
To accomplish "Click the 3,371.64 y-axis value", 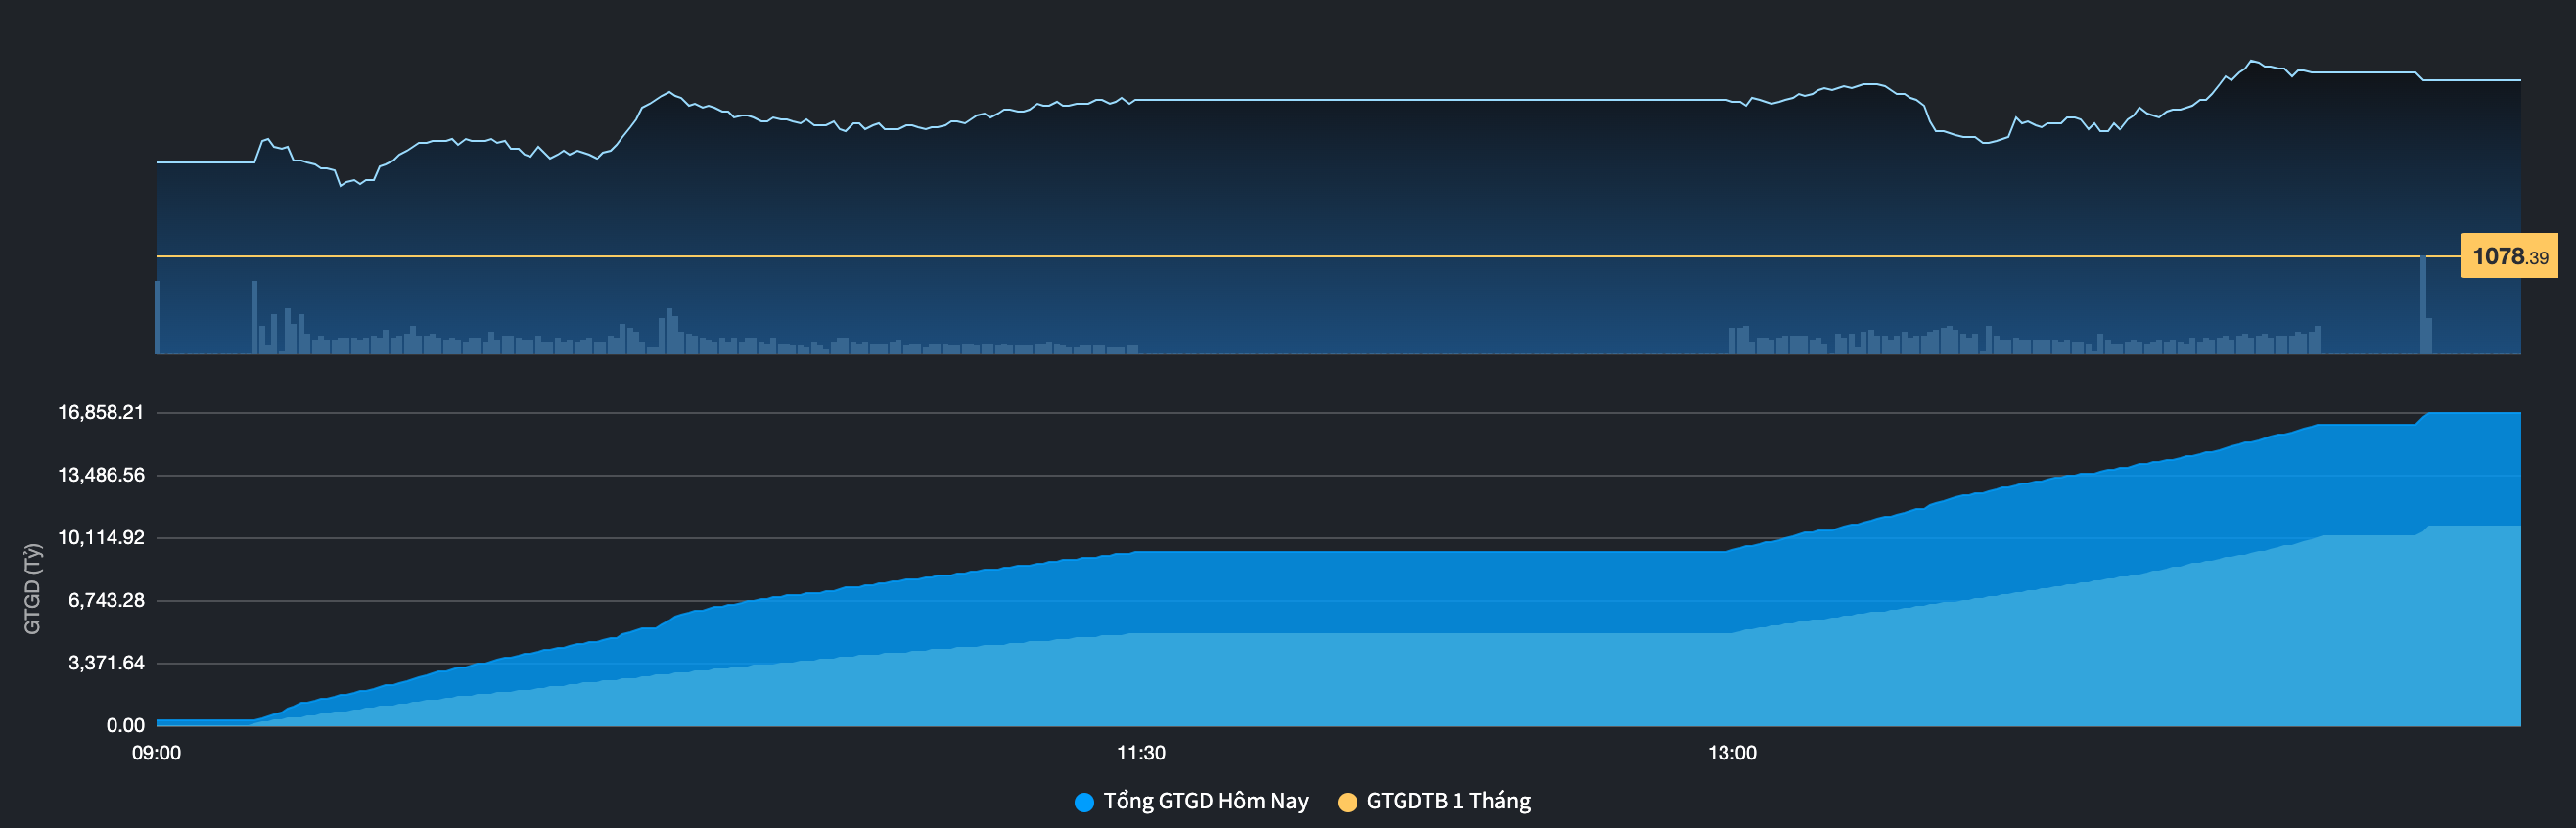I will coord(106,663).
